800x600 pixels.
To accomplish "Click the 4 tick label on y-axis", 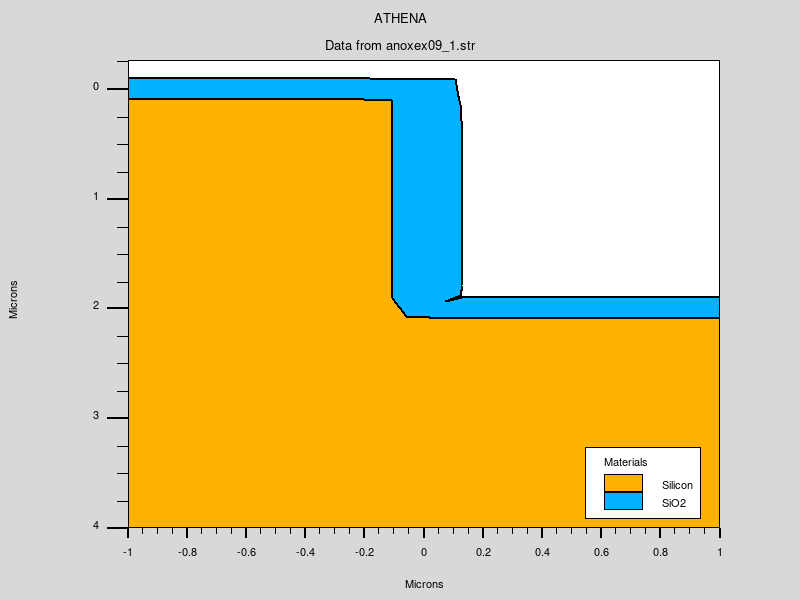I will [96, 526].
